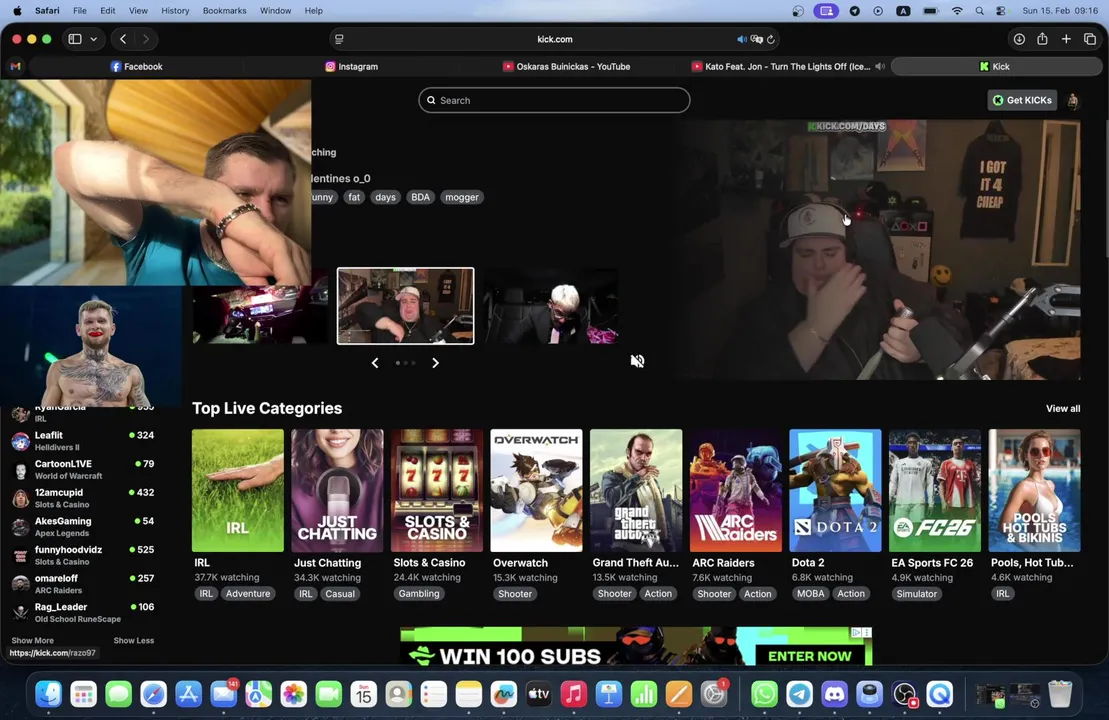The image size is (1109, 720).
Task: Open 12amcupid channel in sidebar
Action: coord(83,498)
